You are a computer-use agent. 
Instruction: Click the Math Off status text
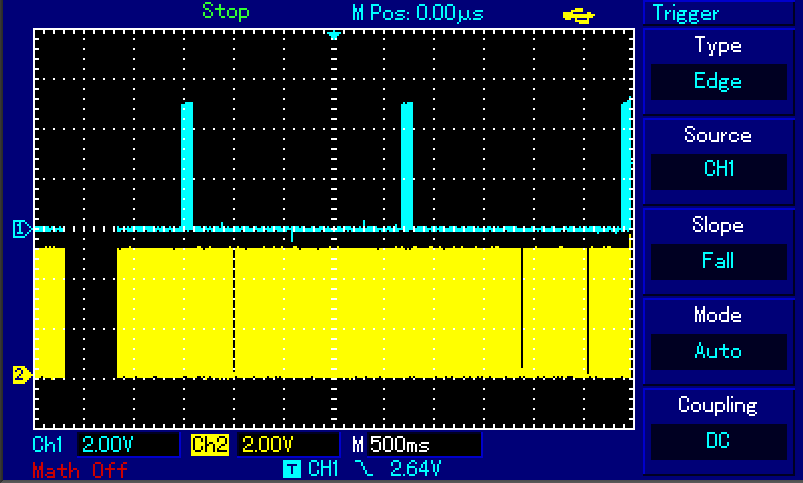(x=79, y=470)
